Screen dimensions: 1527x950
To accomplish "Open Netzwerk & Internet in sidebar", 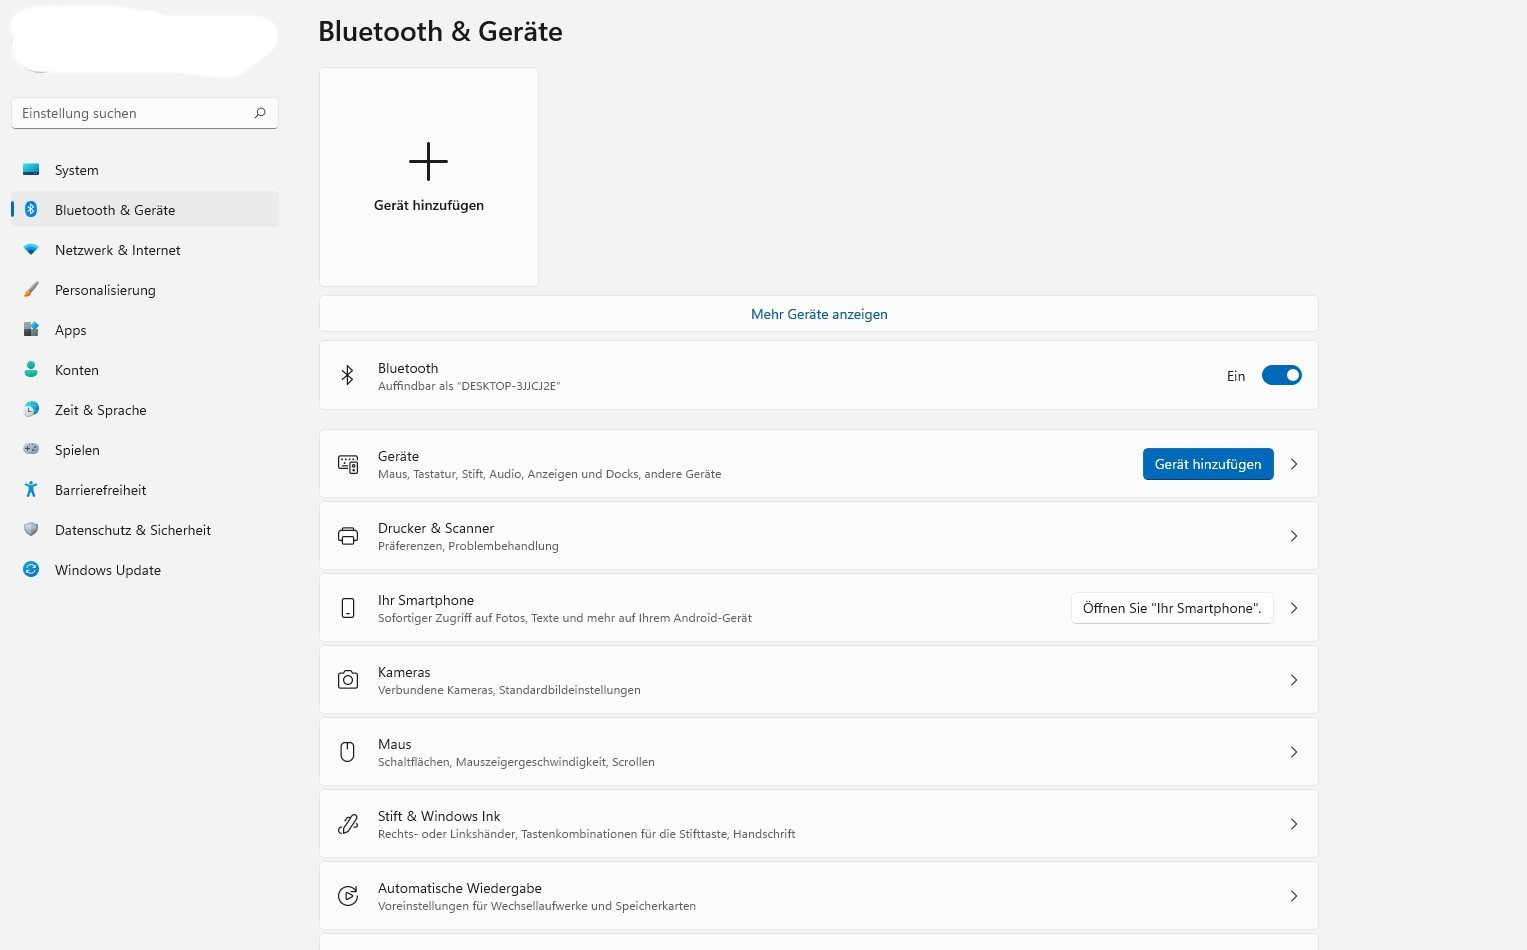I will click(x=117, y=250).
